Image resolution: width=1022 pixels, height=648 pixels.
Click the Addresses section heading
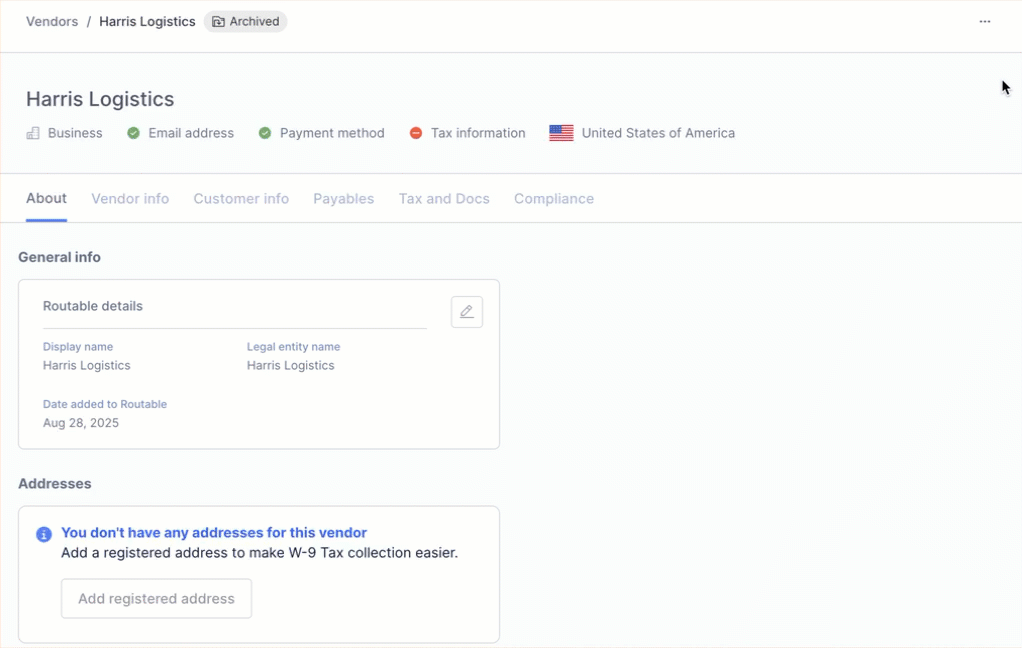[x=55, y=484]
